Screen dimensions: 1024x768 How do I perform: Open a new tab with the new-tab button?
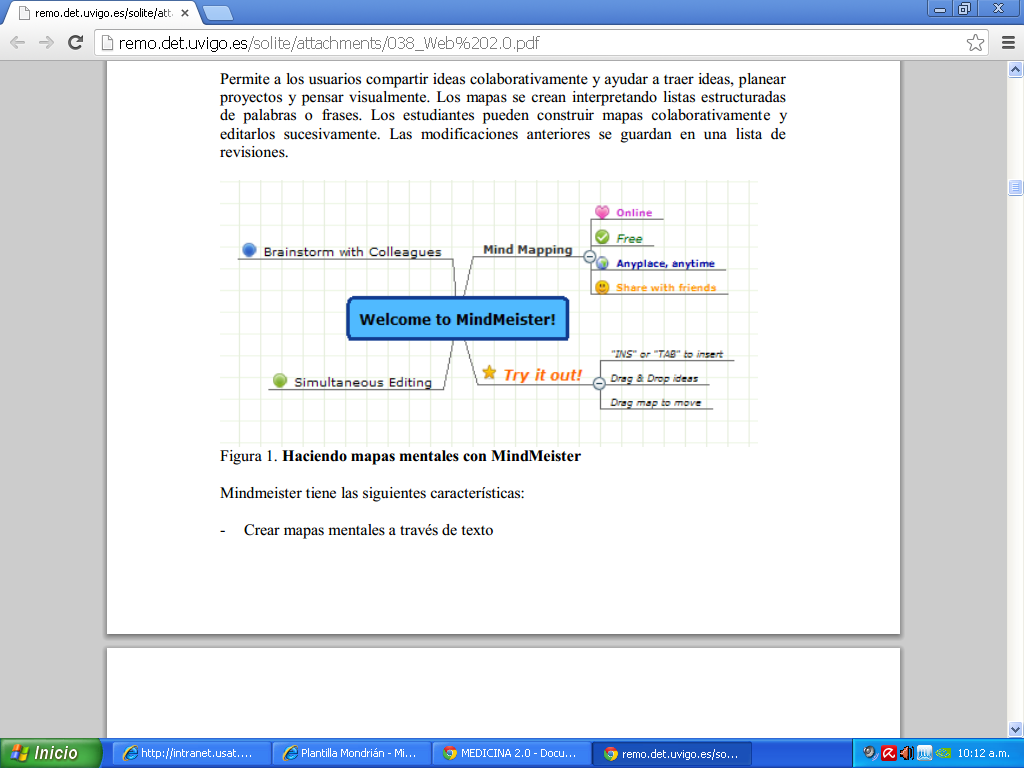(x=217, y=12)
